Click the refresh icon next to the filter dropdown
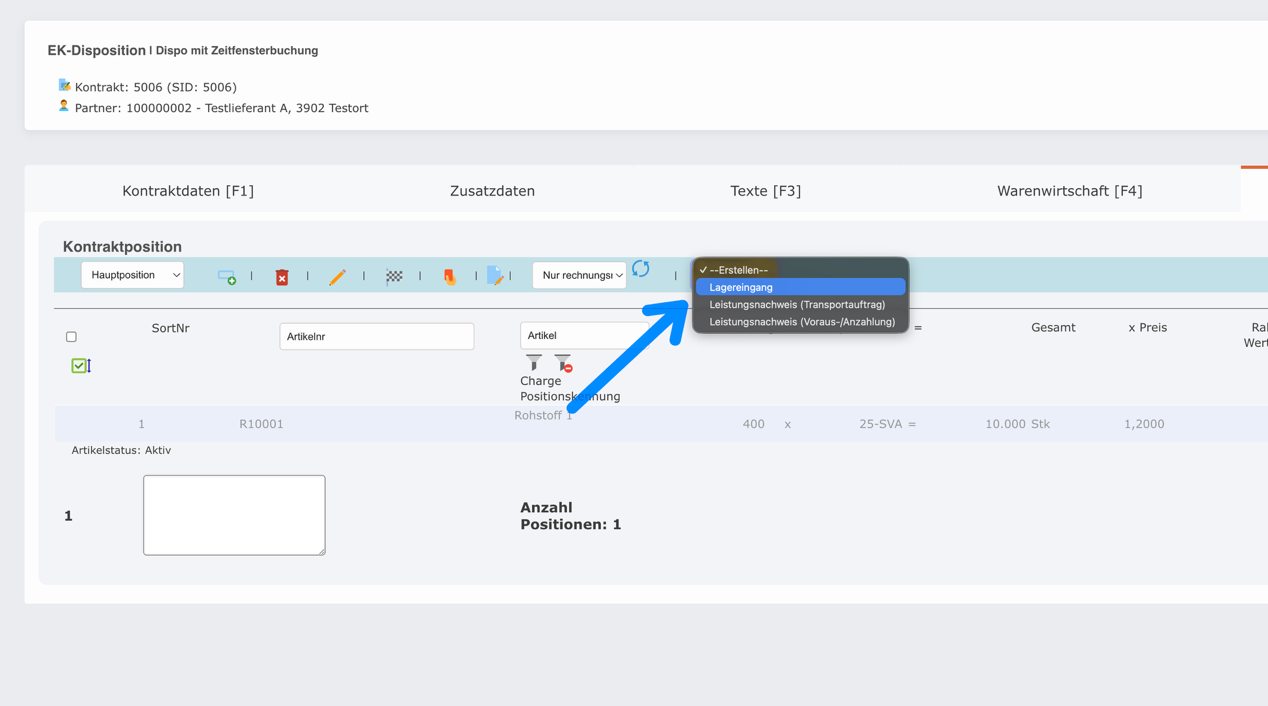 (641, 269)
